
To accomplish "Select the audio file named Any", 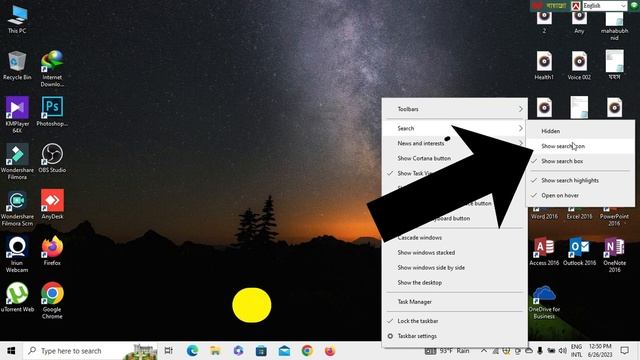I will click(579, 22).
